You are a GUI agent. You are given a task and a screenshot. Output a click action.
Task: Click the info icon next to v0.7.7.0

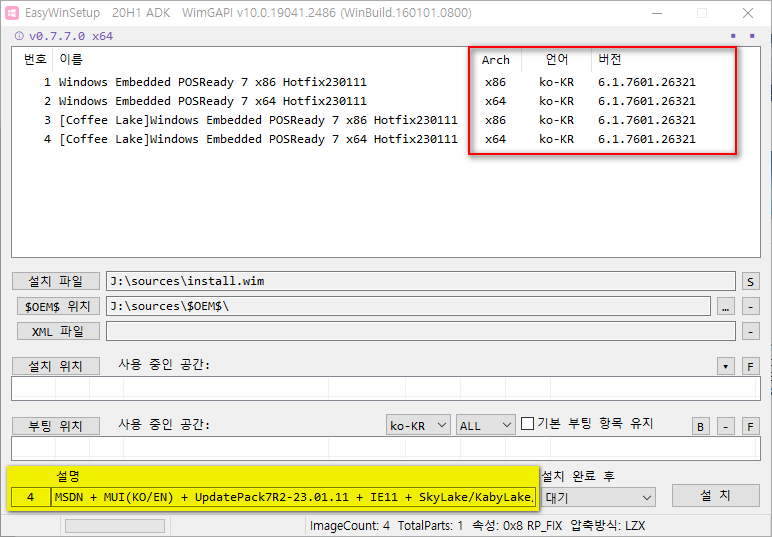tap(19, 36)
